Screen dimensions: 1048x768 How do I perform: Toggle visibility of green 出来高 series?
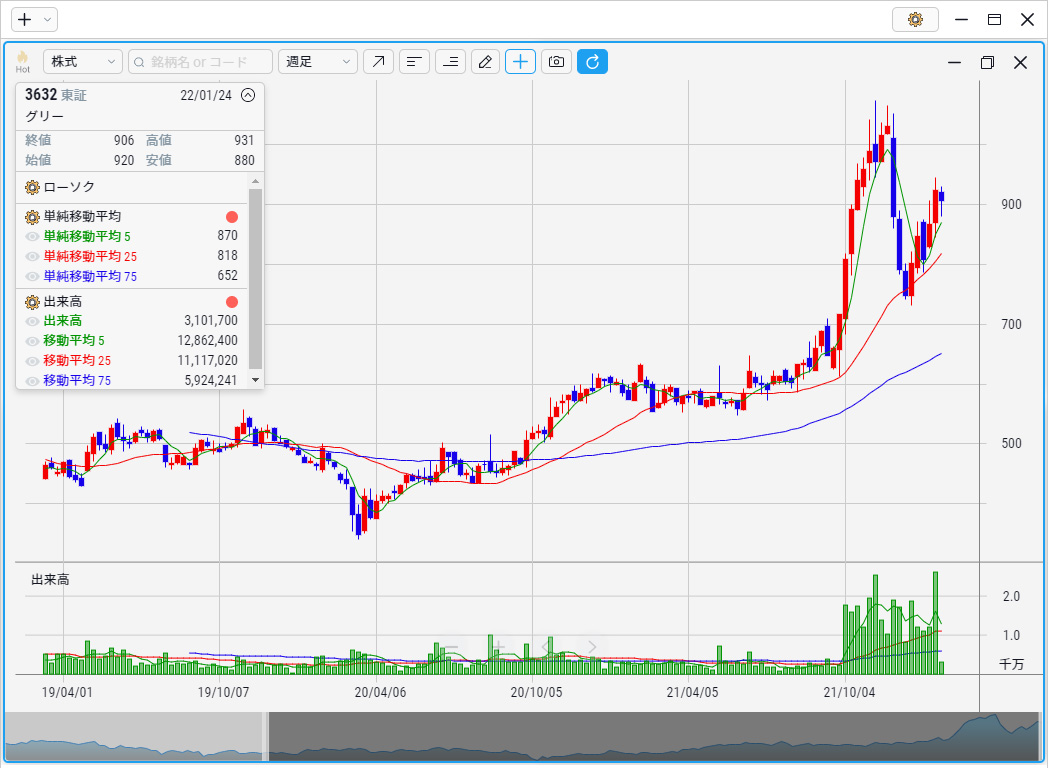(31, 321)
